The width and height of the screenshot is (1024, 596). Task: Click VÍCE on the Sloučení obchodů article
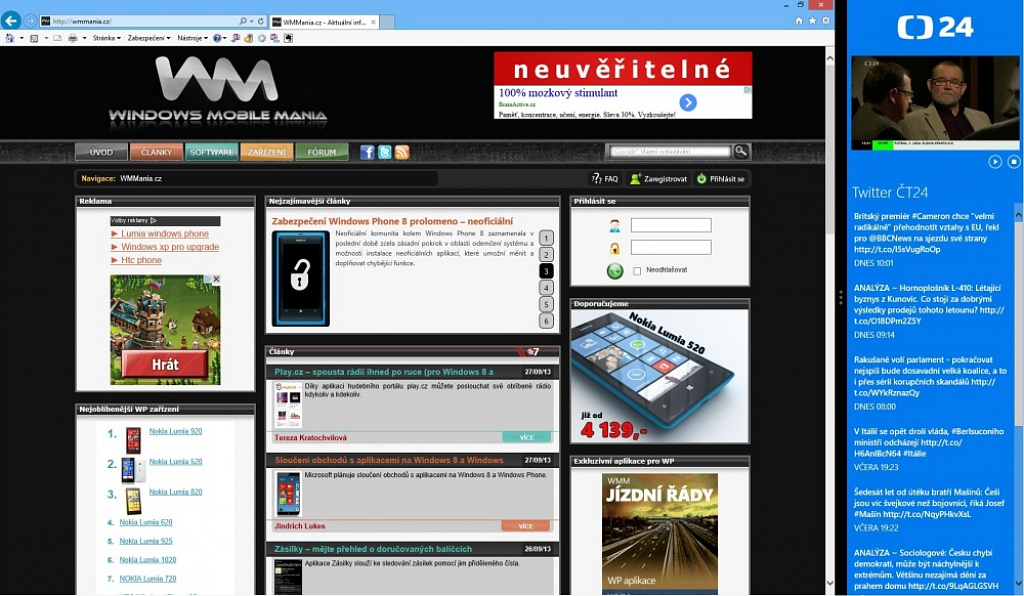coord(526,526)
